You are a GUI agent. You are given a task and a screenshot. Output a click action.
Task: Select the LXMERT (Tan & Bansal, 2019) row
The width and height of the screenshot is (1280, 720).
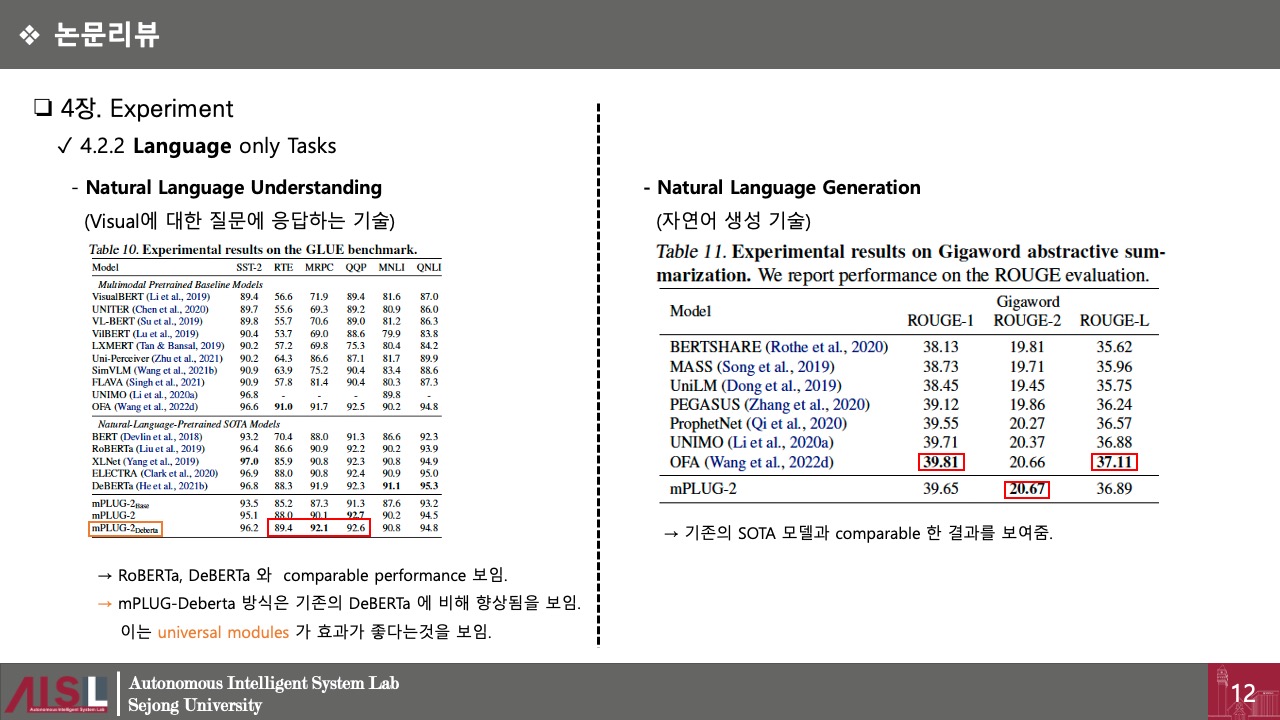[x=265, y=346]
